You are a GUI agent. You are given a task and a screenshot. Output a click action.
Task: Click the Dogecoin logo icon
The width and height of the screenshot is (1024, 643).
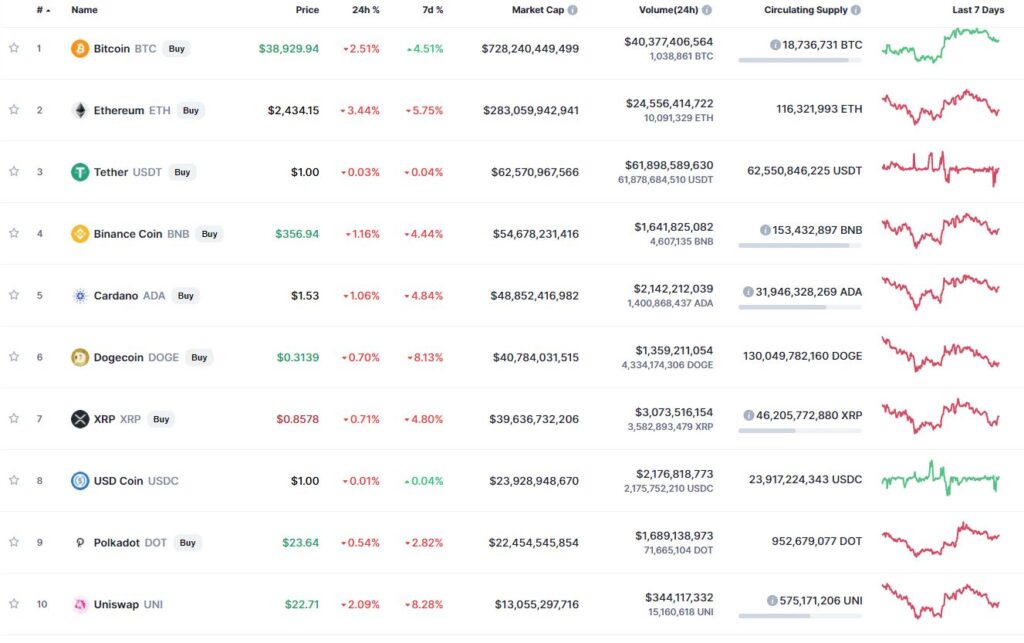point(80,357)
